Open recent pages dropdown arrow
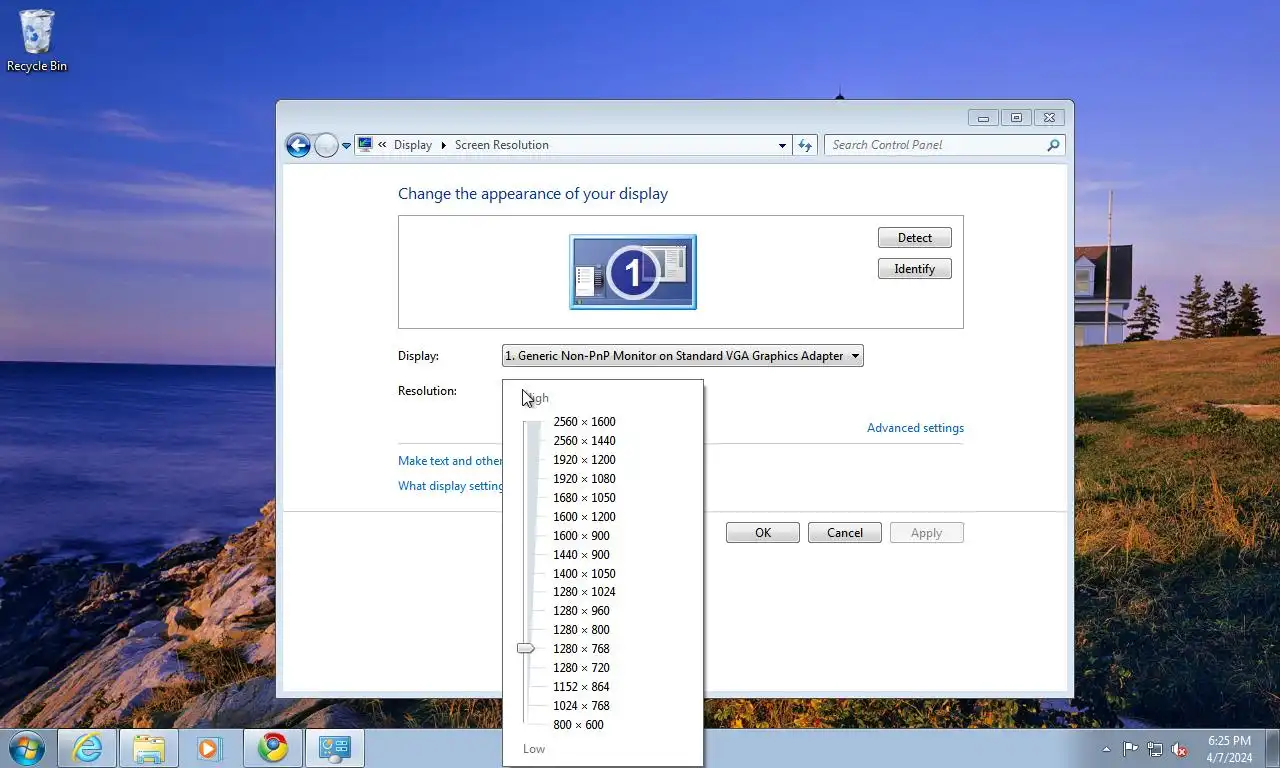Viewport: 1280px width, 768px height. click(347, 146)
